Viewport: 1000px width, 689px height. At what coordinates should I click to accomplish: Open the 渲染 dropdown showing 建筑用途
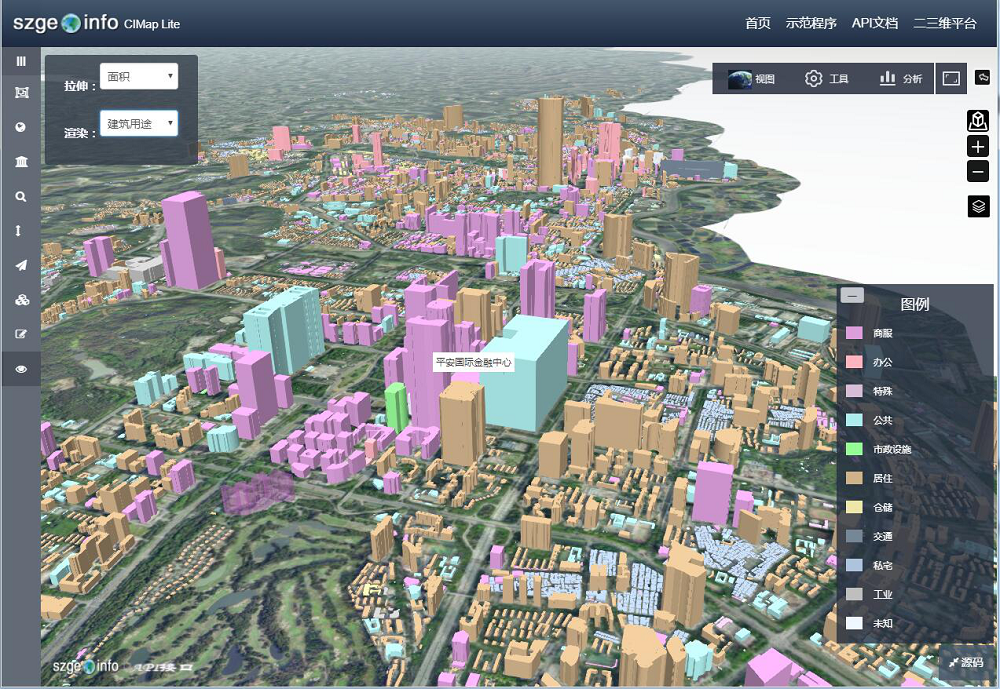pos(139,124)
